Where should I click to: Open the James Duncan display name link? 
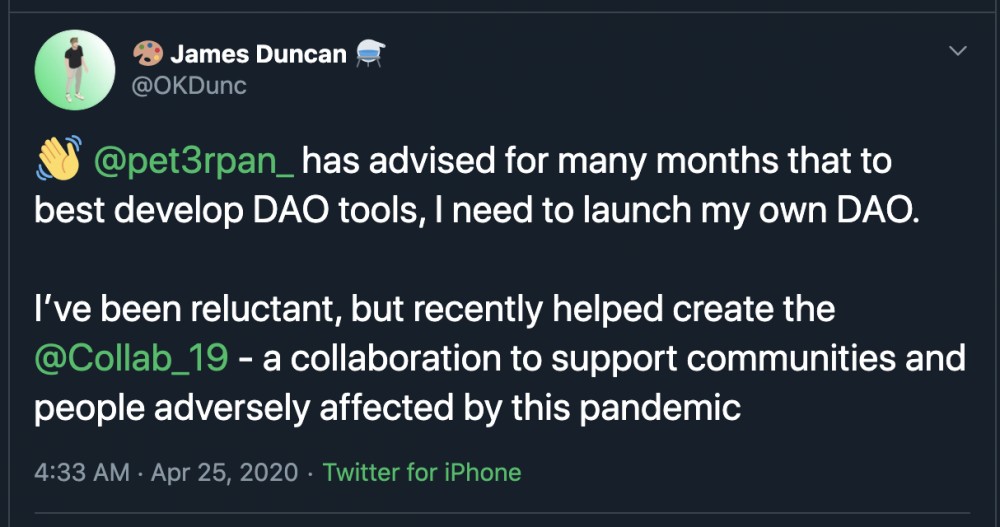tap(256, 54)
